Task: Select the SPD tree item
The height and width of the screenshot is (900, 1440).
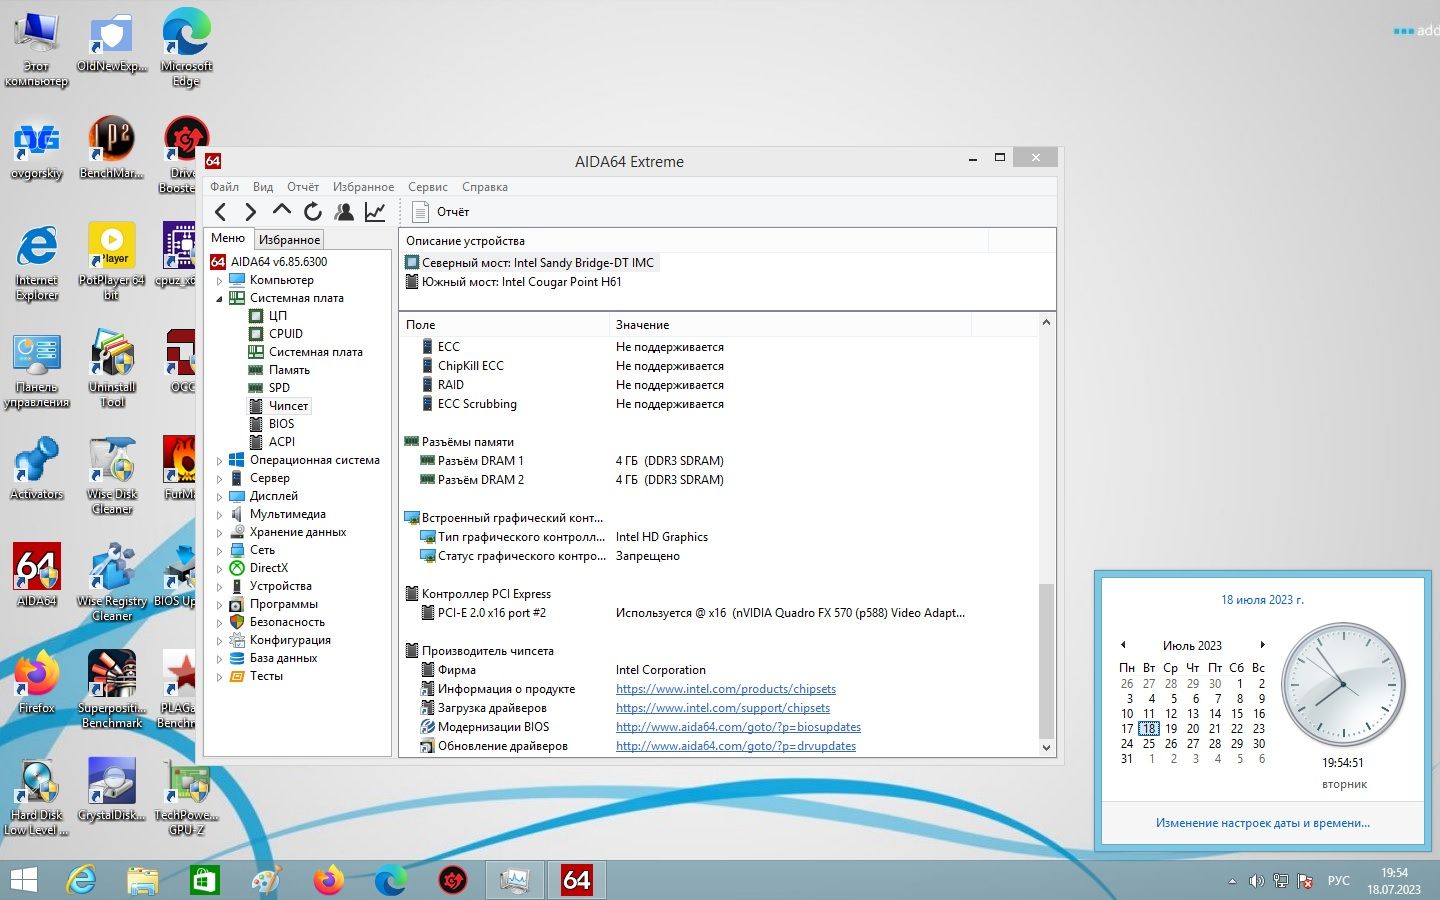Action: (x=279, y=388)
